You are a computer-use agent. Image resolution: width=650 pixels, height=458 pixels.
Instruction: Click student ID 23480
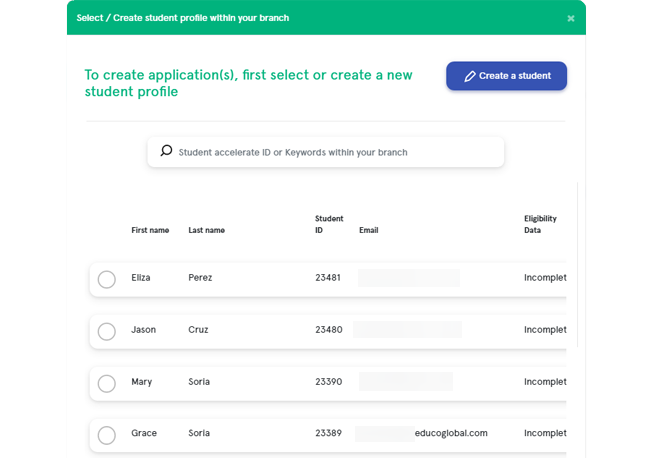[329, 330]
